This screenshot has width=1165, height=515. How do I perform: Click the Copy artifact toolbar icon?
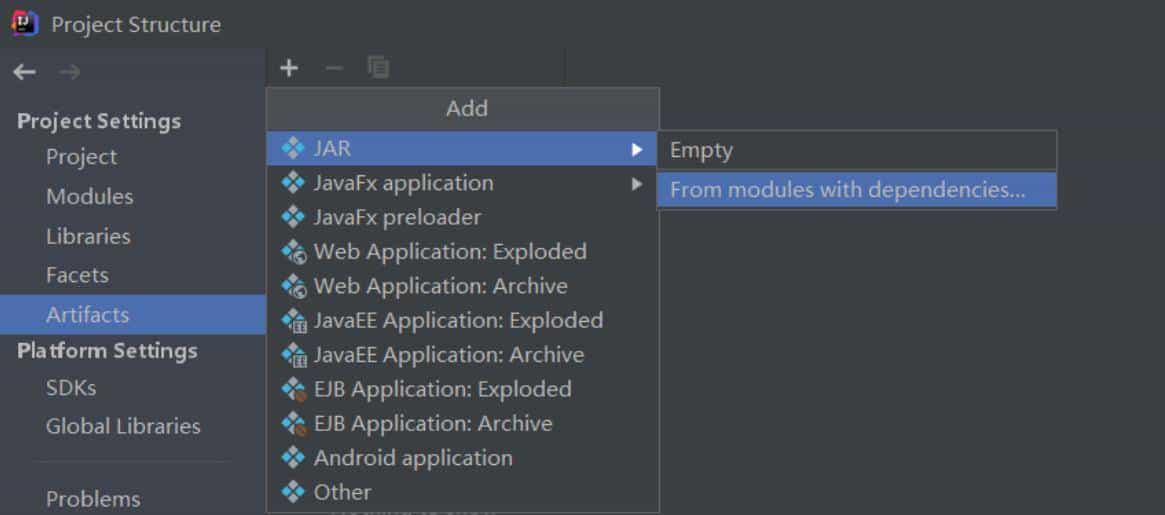point(378,68)
